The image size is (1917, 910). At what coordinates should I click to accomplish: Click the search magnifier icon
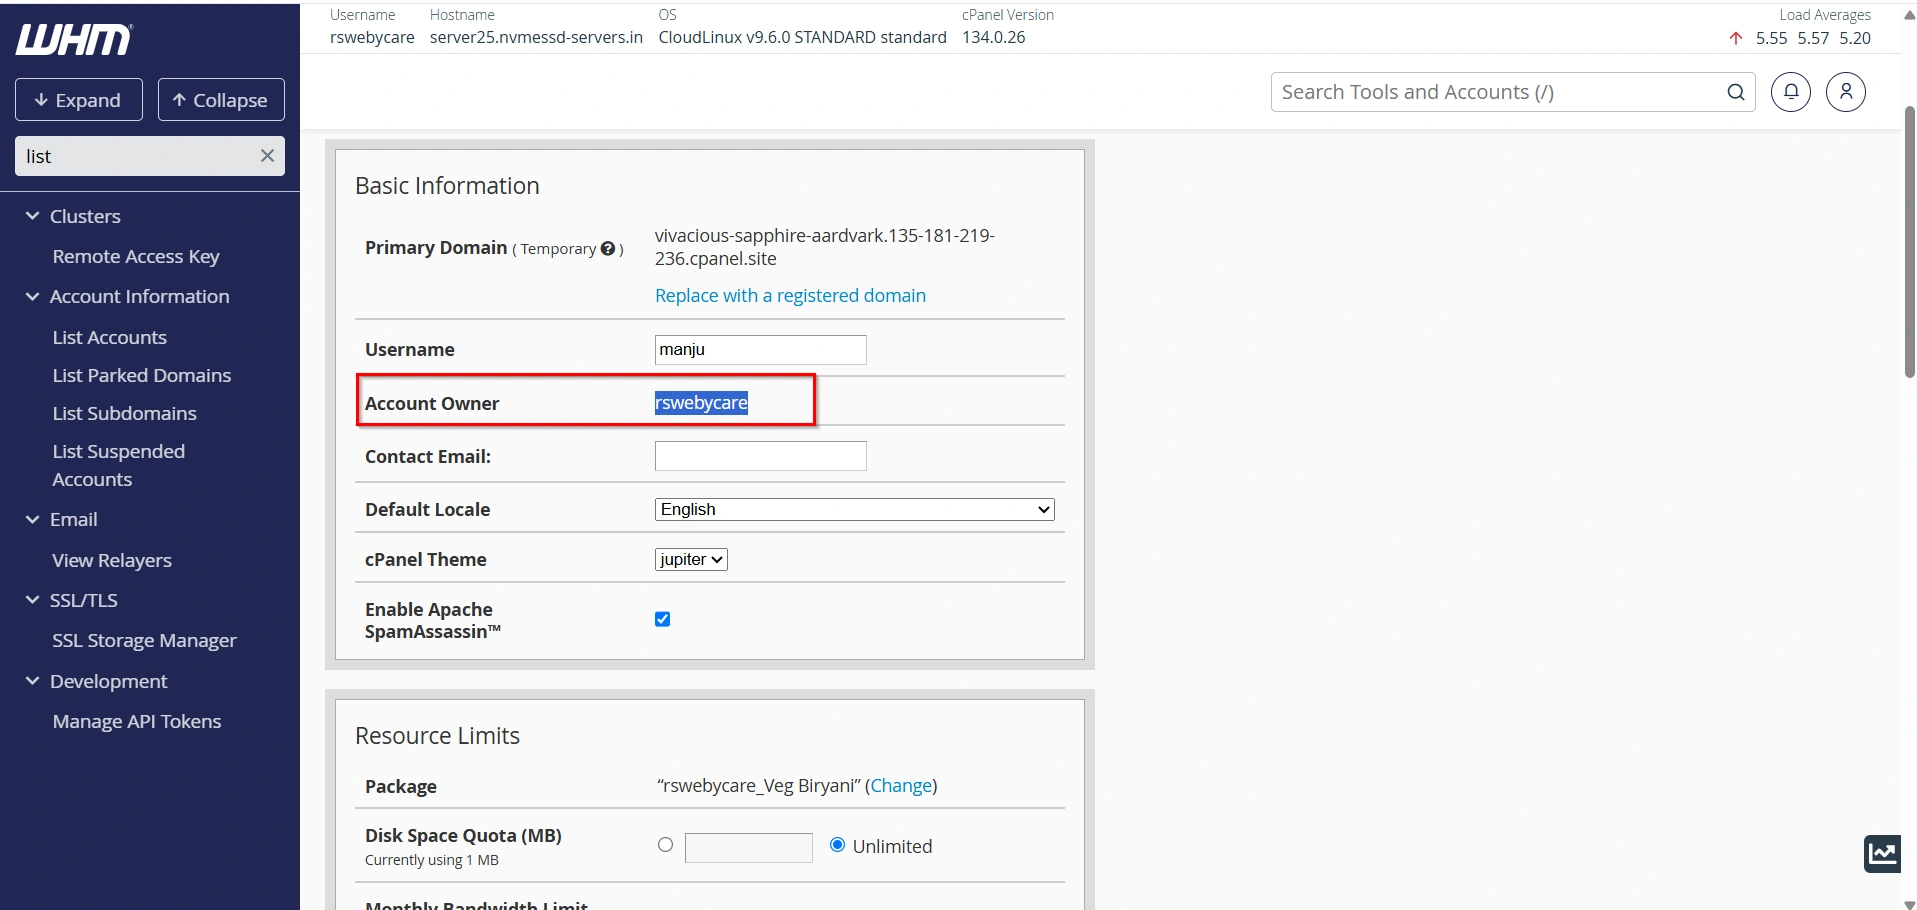(x=1736, y=92)
